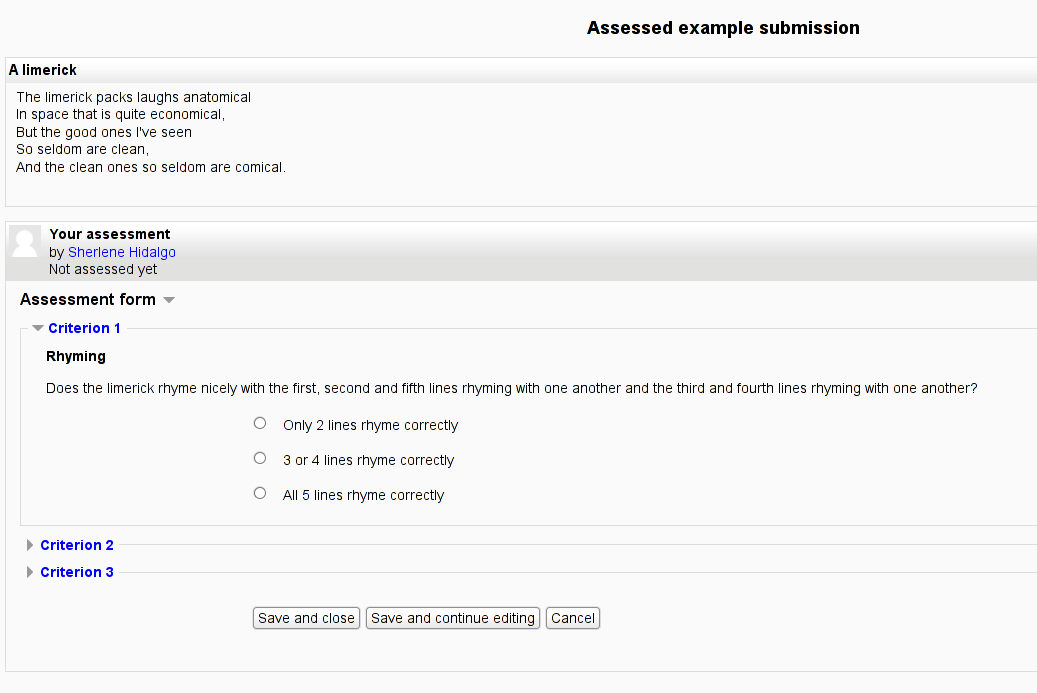Select 'Only 2 lines rhyme correctly'
The width and height of the screenshot is (1037, 693).
pos(260,423)
